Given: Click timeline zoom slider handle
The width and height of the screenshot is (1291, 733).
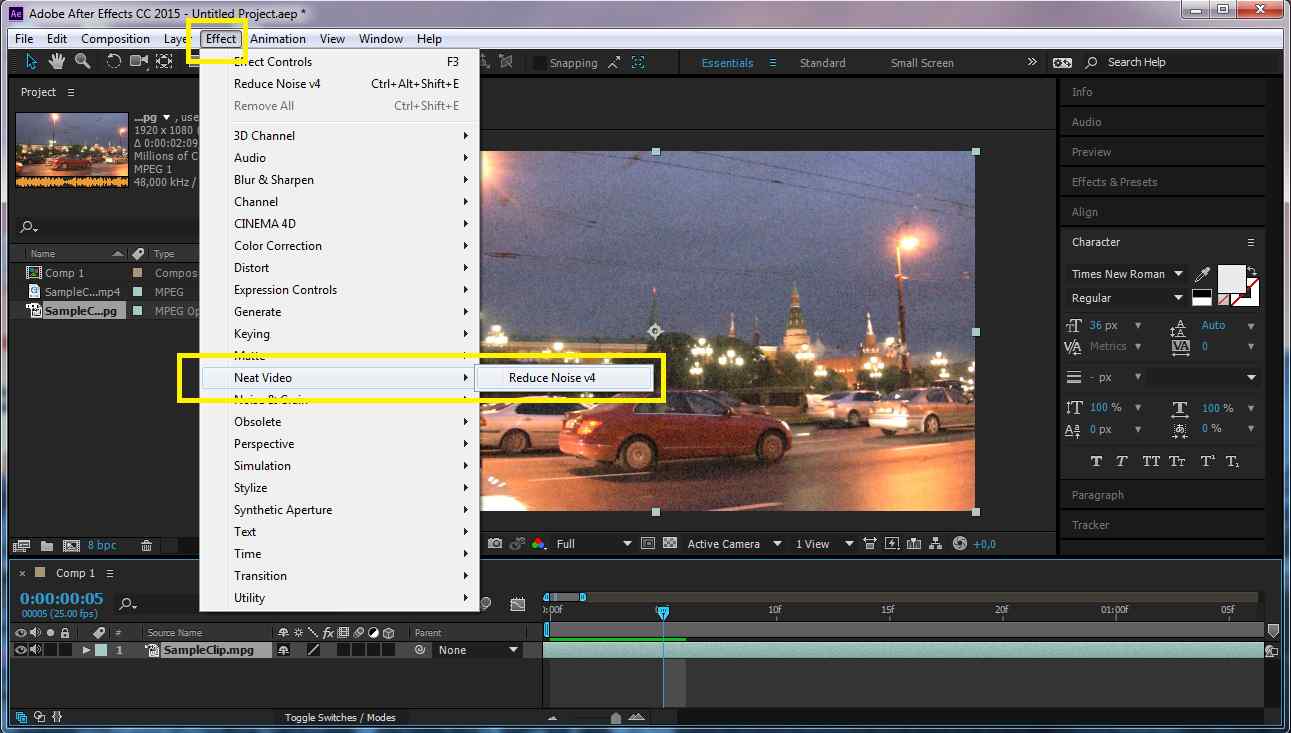Looking at the screenshot, I should (616, 717).
